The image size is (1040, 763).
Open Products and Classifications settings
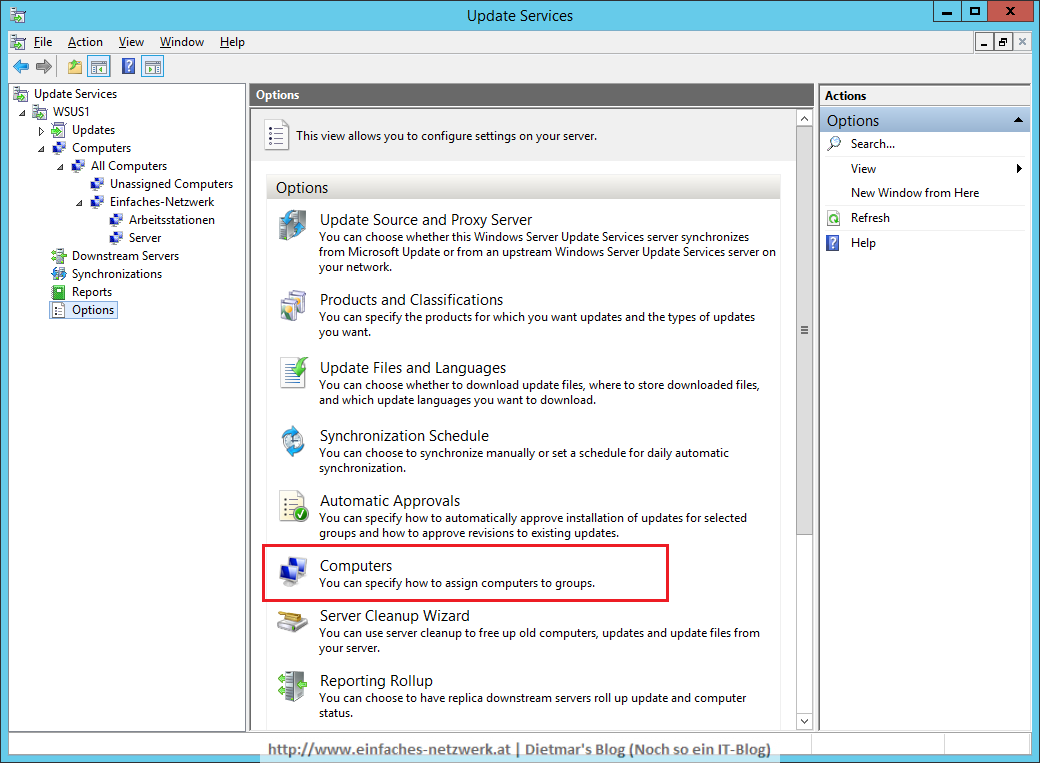click(411, 300)
